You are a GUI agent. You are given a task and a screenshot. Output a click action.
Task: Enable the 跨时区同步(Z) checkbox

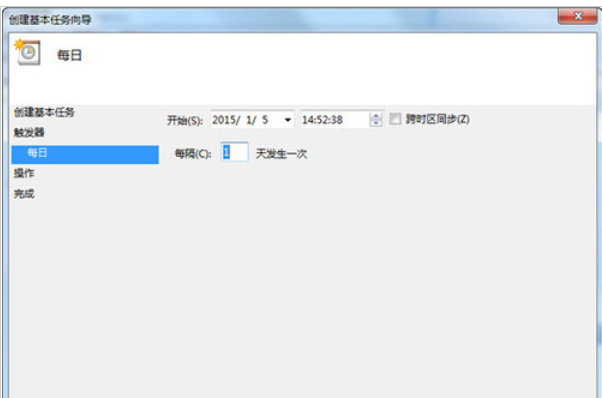tap(395, 119)
